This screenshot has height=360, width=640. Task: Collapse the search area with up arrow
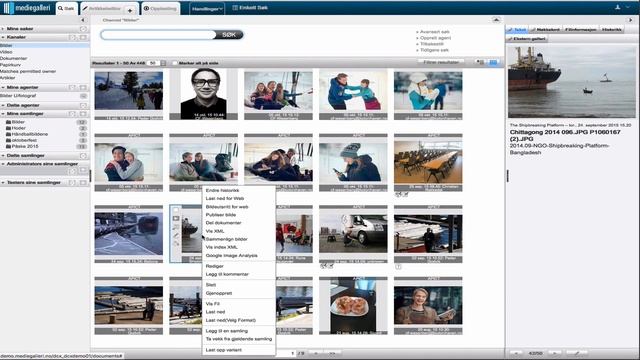point(496,20)
